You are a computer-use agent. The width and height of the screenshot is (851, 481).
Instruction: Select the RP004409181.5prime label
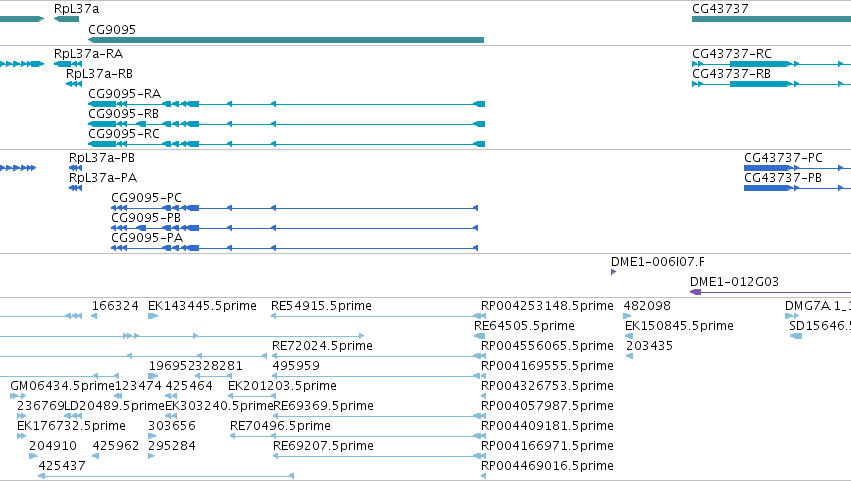click(x=547, y=427)
